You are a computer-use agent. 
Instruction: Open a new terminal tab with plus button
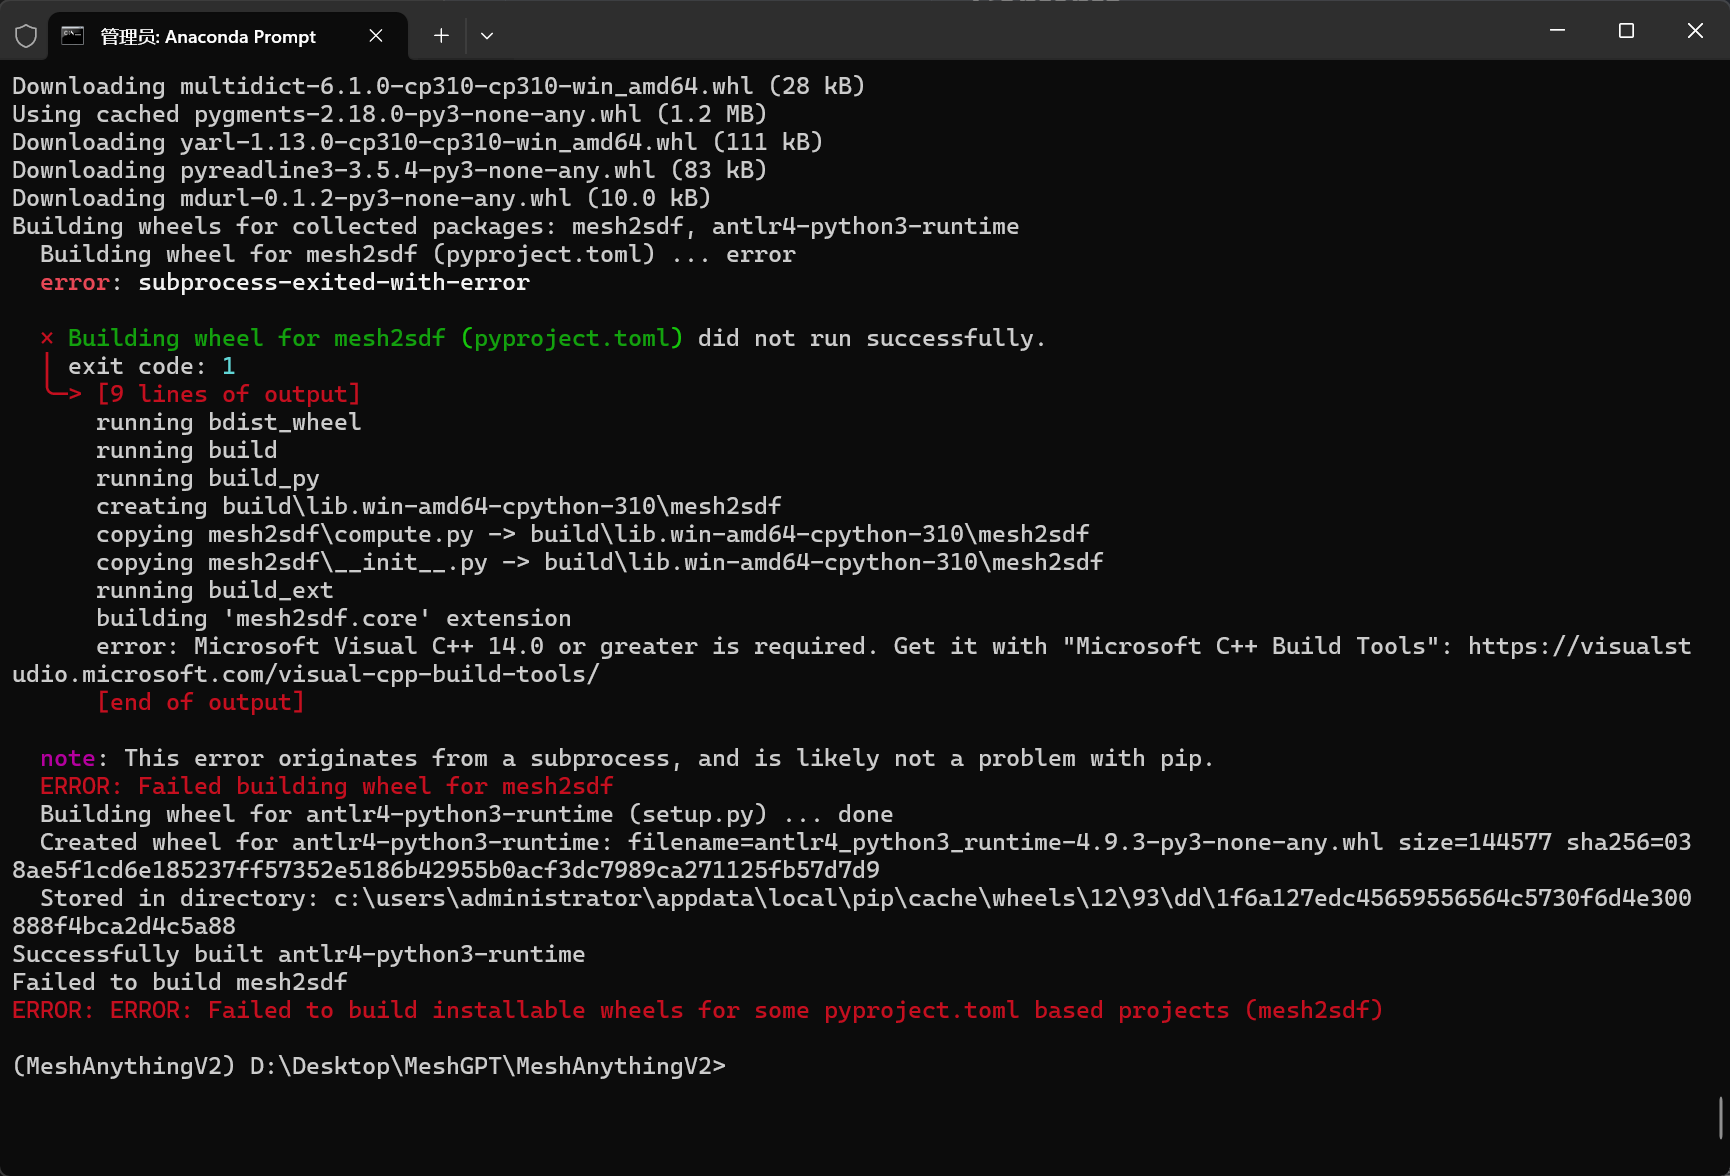pyautogui.click(x=441, y=36)
